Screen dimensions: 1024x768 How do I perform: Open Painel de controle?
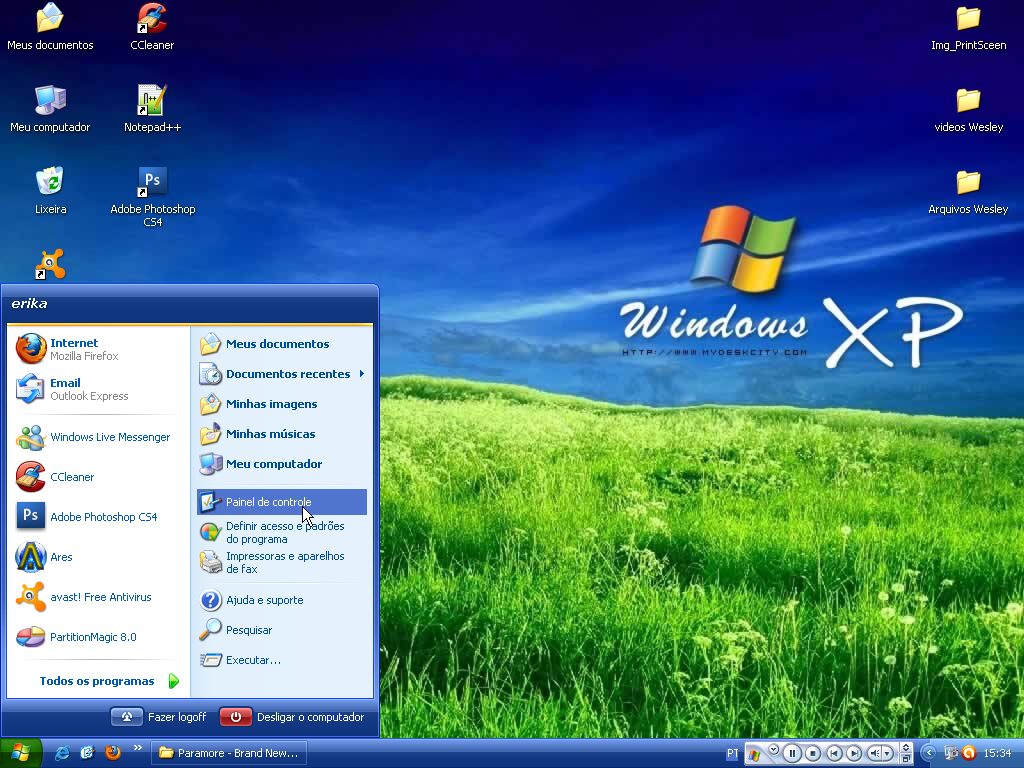pyautogui.click(x=268, y=502)
